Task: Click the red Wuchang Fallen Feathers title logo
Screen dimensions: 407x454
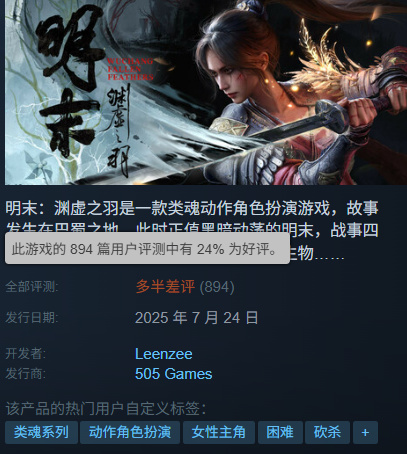Action: coord(130,69)
